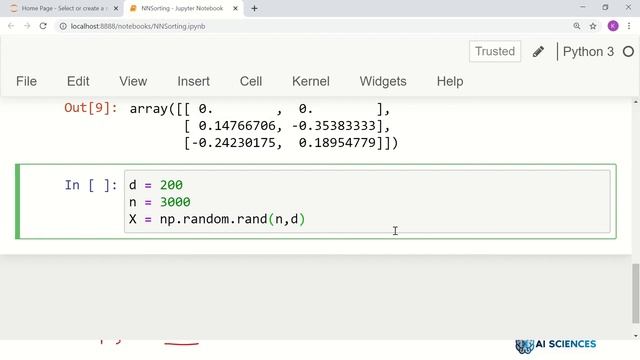Click the line n = 3000
Image resolution: width=640 pixels, height=360 pixels.
tap(160, 202)
